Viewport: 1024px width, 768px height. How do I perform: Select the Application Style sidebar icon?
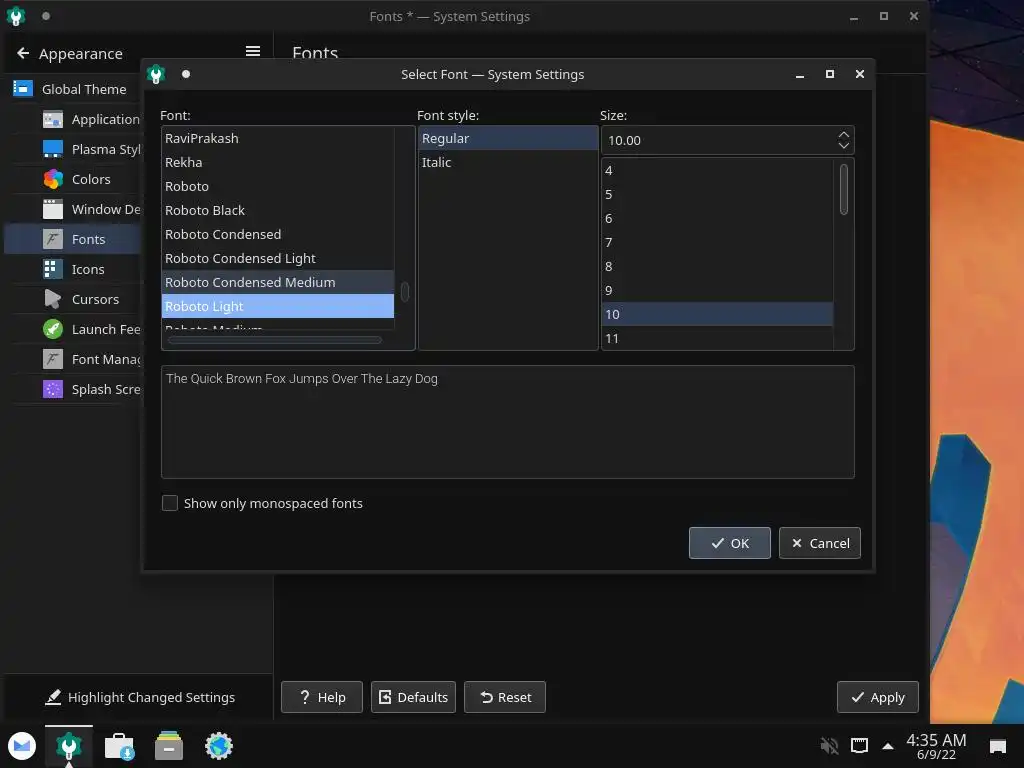53,120
